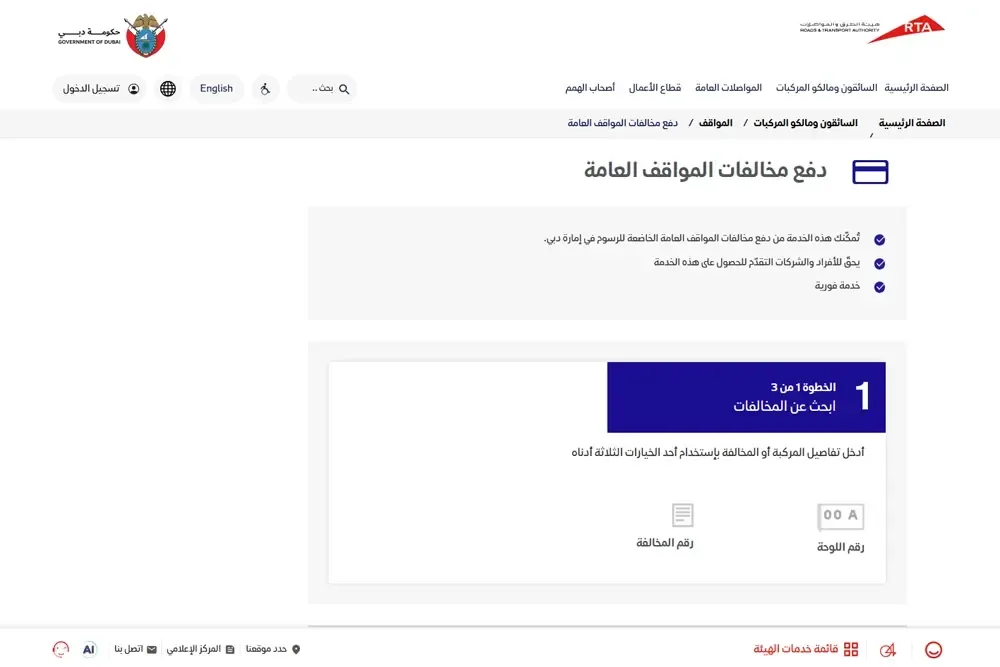Click the globe language icon
Screen dimensions: 1000x667
tap(167, 88)
